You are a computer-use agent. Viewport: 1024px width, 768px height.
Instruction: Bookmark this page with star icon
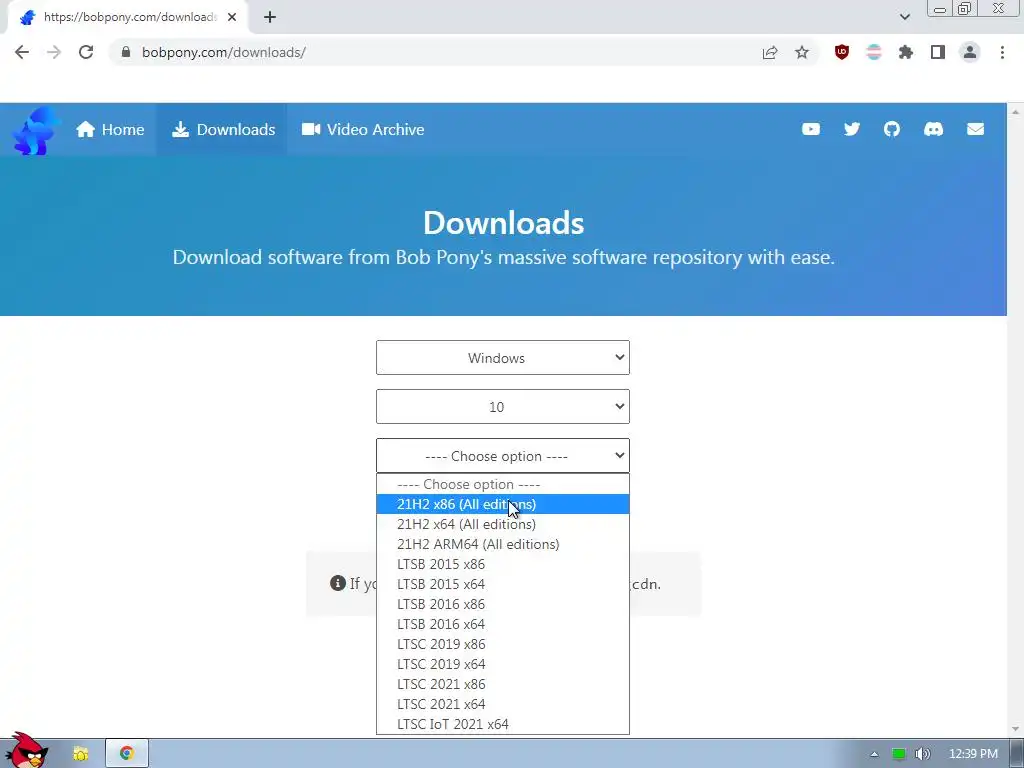(802, 52)
